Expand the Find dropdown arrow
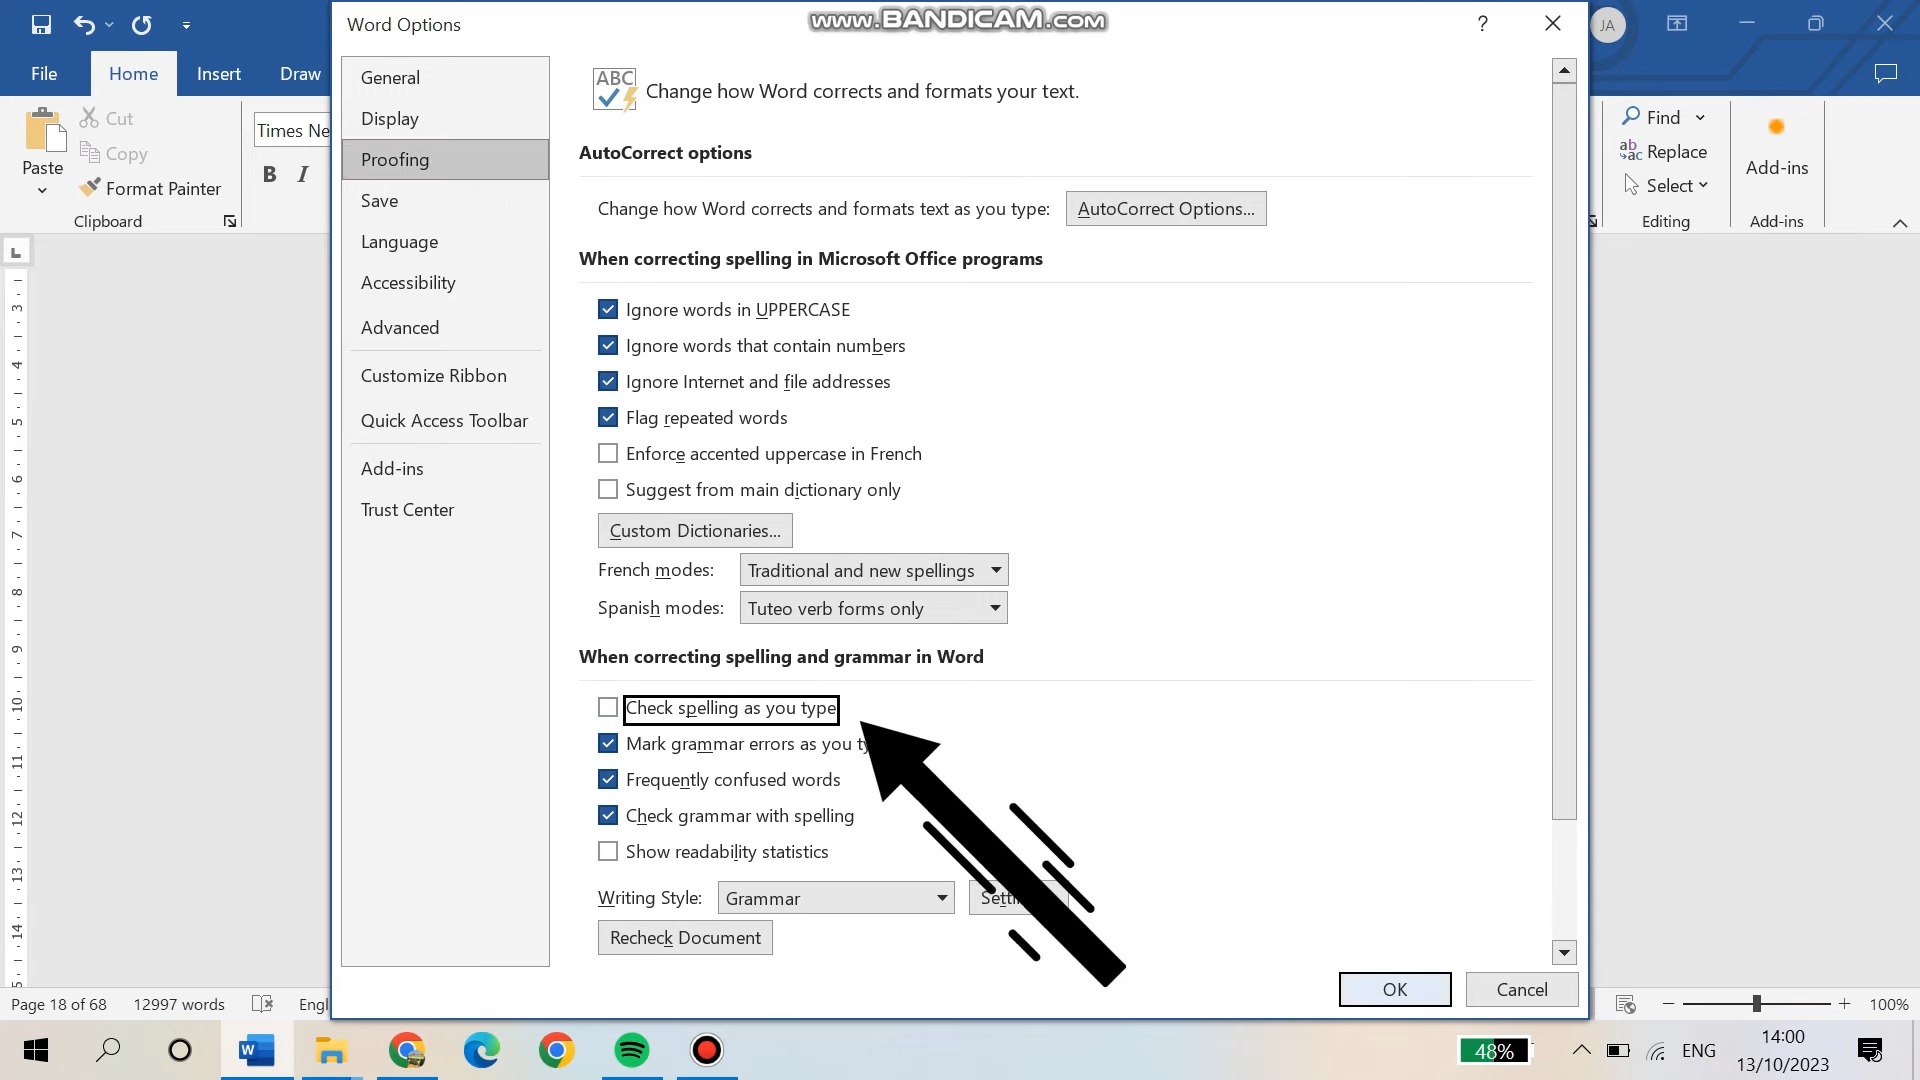 pos(1700,117)
